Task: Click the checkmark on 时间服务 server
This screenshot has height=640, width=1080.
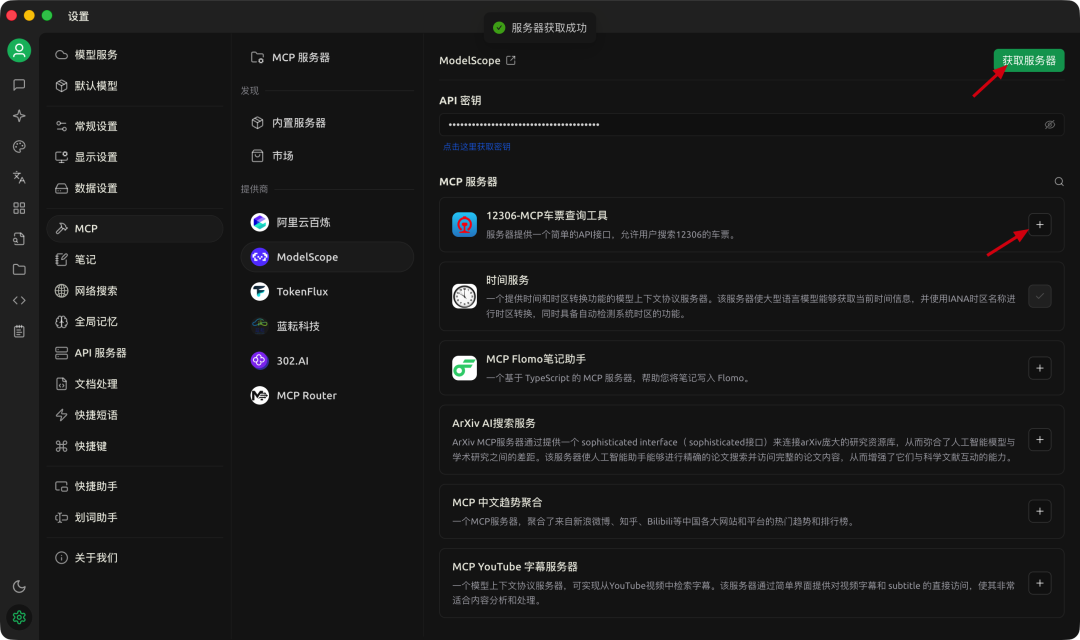Action: (x=1040, y=296)
